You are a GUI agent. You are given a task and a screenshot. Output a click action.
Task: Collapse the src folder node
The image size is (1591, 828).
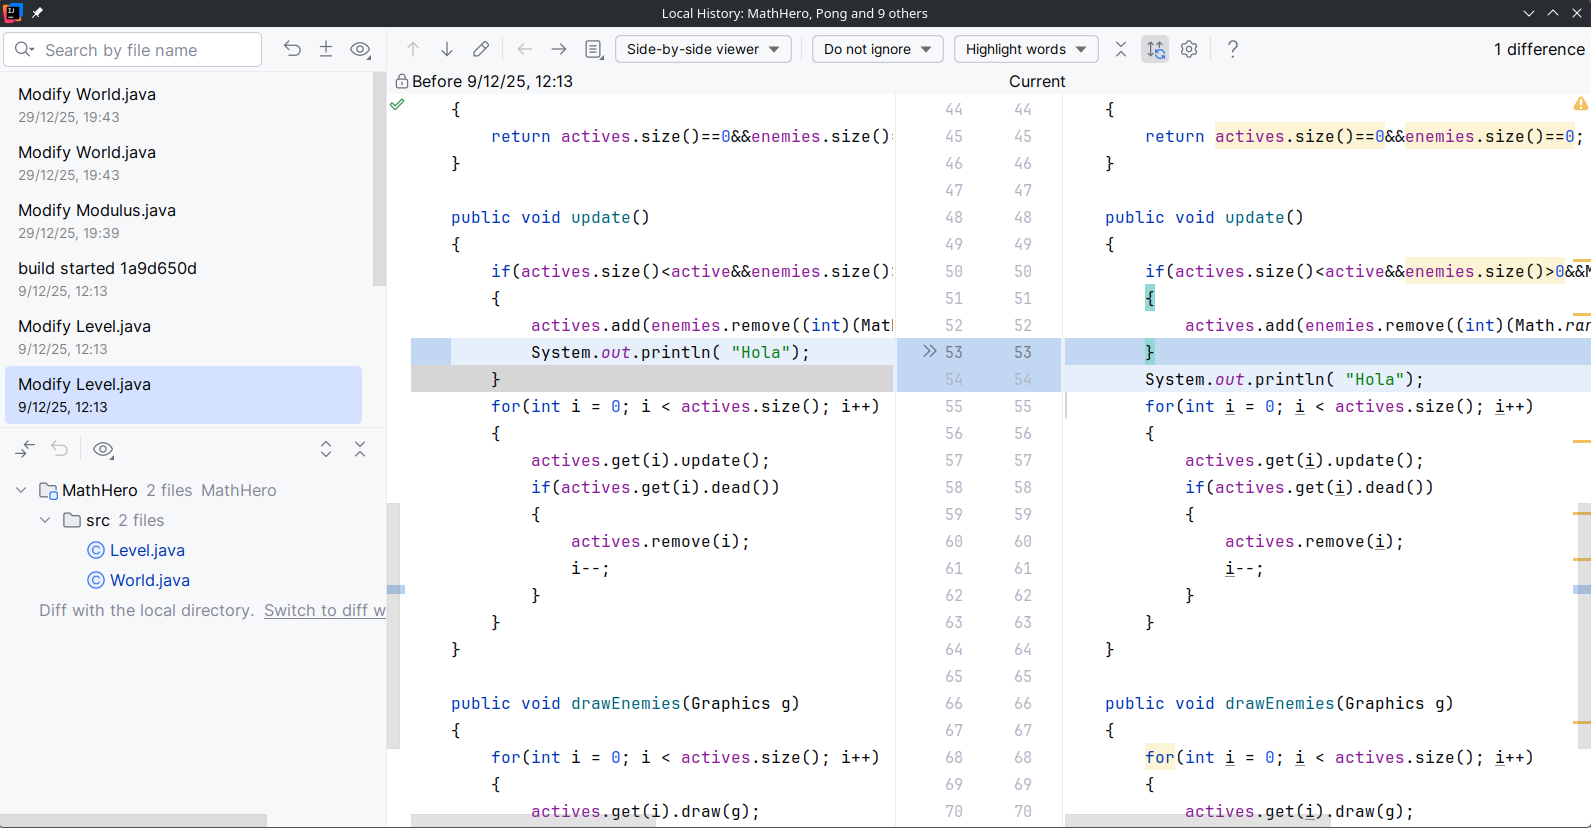pos(45,520)
